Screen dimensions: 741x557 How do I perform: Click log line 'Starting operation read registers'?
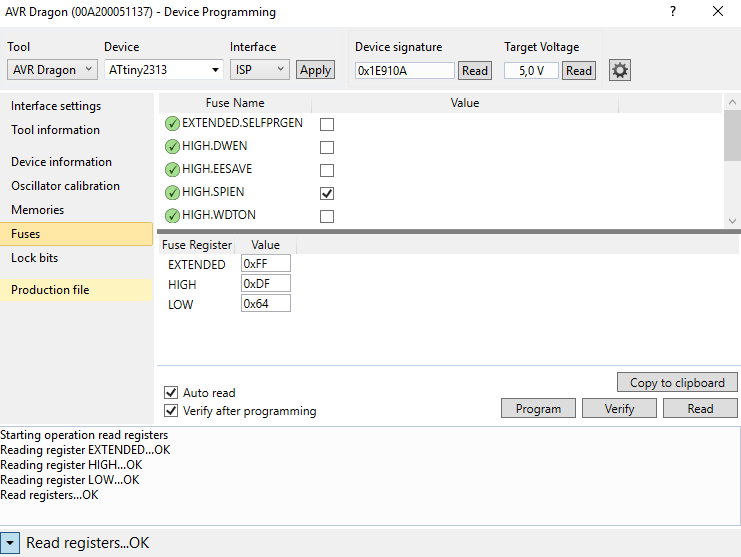pyautogui.click(x=84, y=435)
